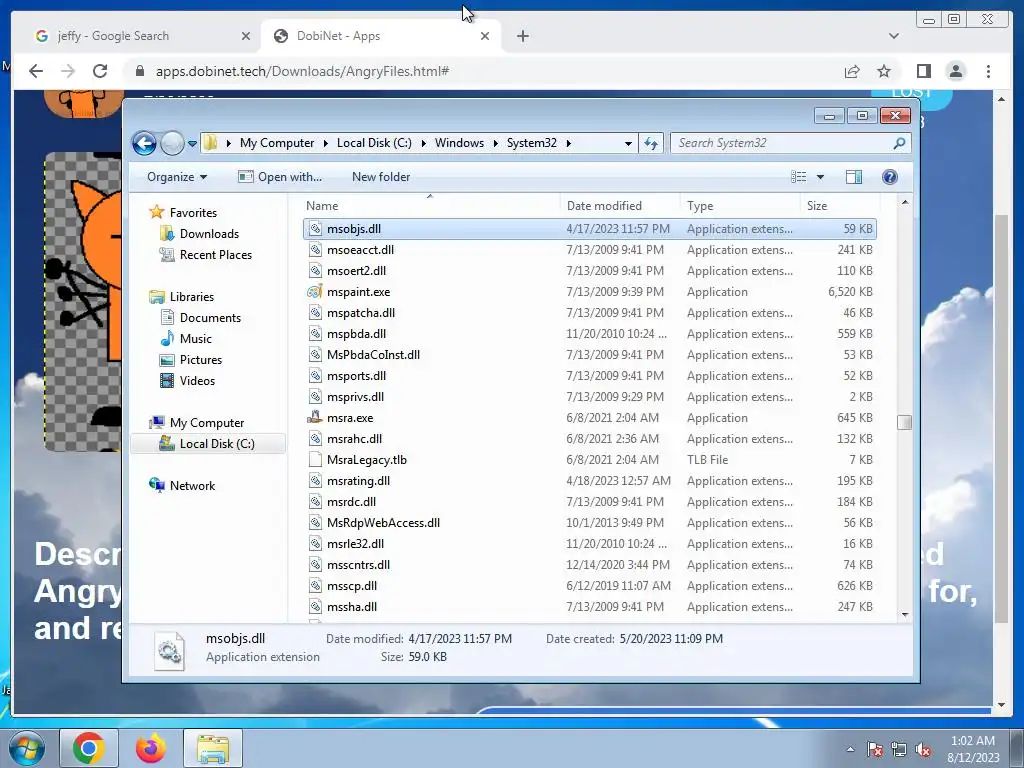Select the msra.exe file icon

click(315, 418)
